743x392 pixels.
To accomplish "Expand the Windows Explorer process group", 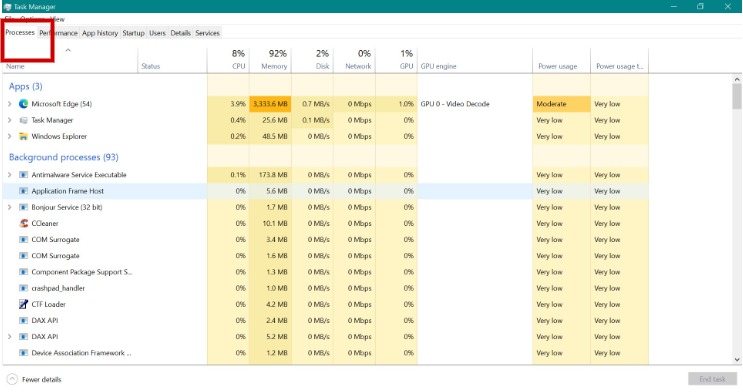I will click(x=9, y=137).
